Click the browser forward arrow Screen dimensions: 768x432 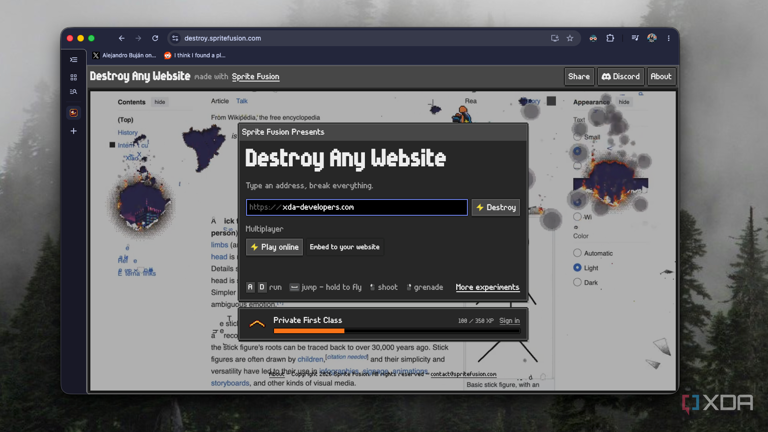tap(138, 38)
